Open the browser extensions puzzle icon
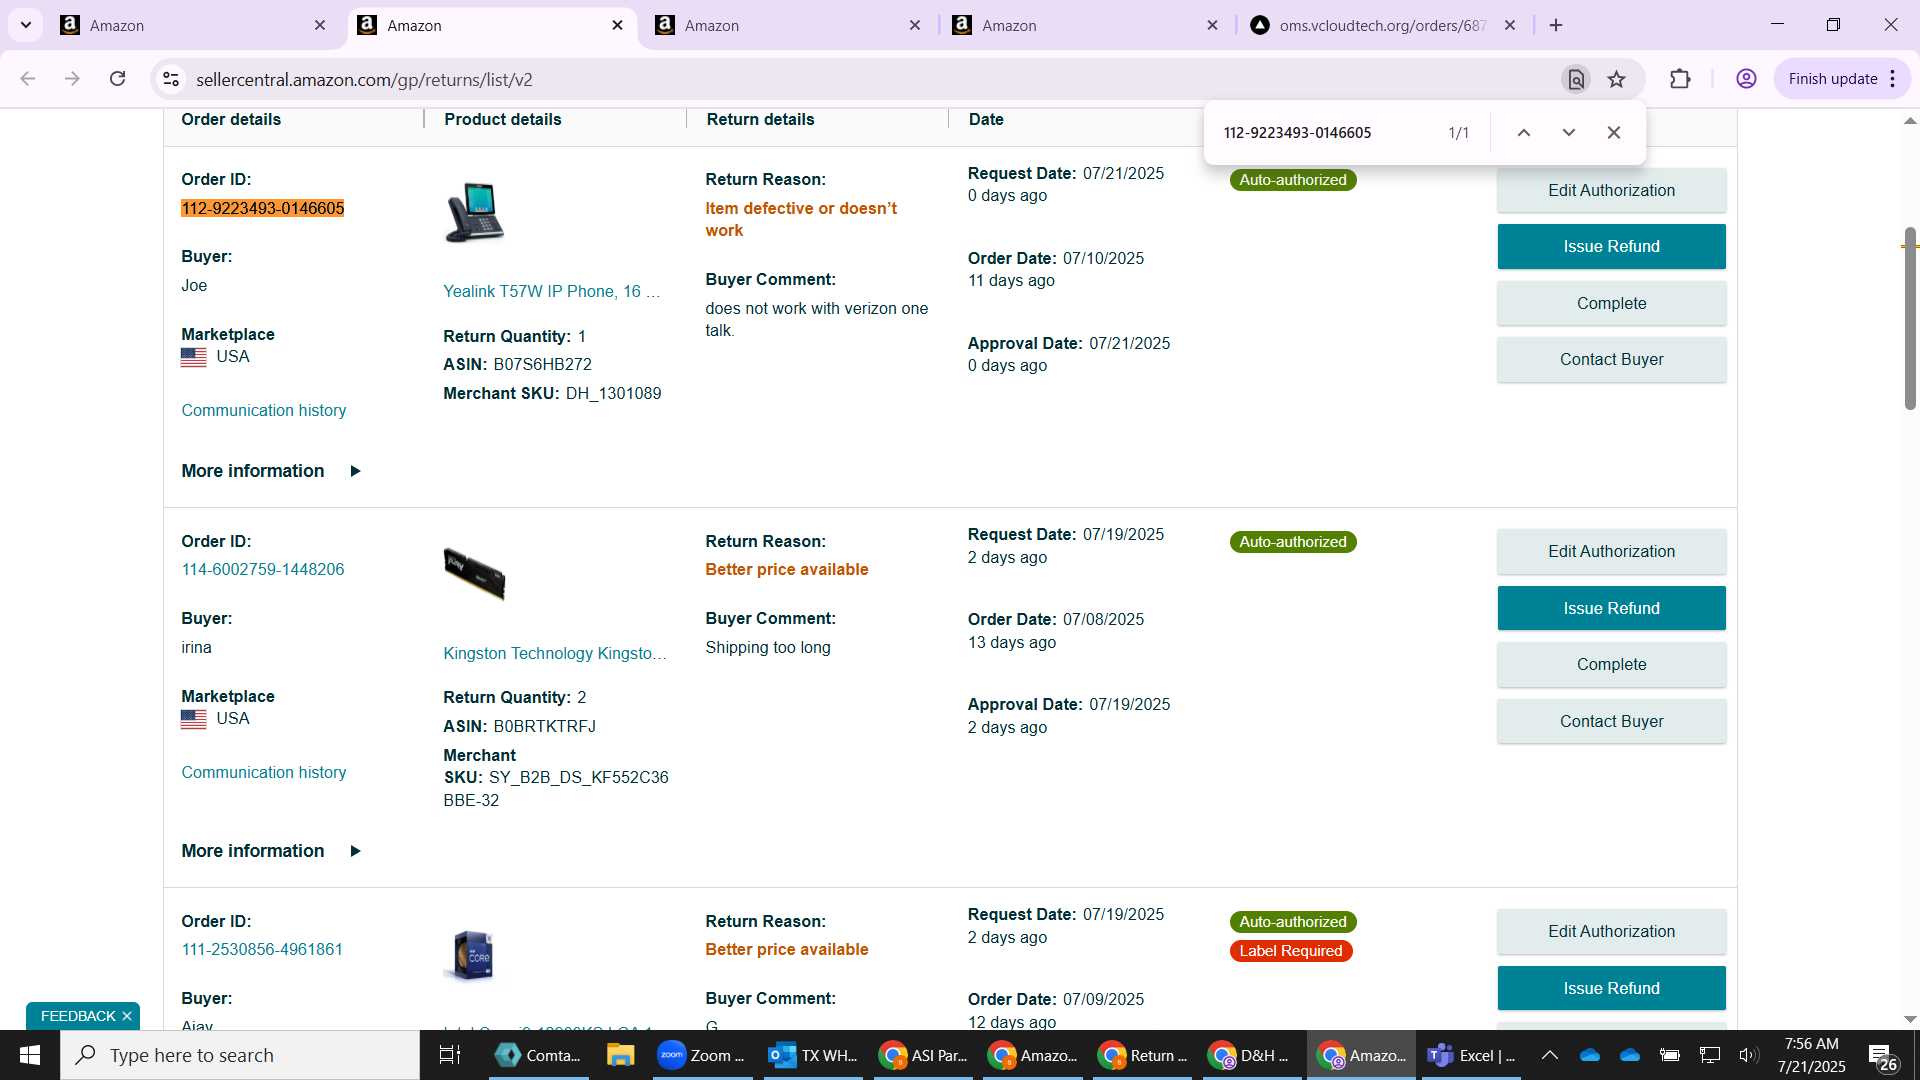This screenshot has width=1920, height=1080. tap(1680, 79)
